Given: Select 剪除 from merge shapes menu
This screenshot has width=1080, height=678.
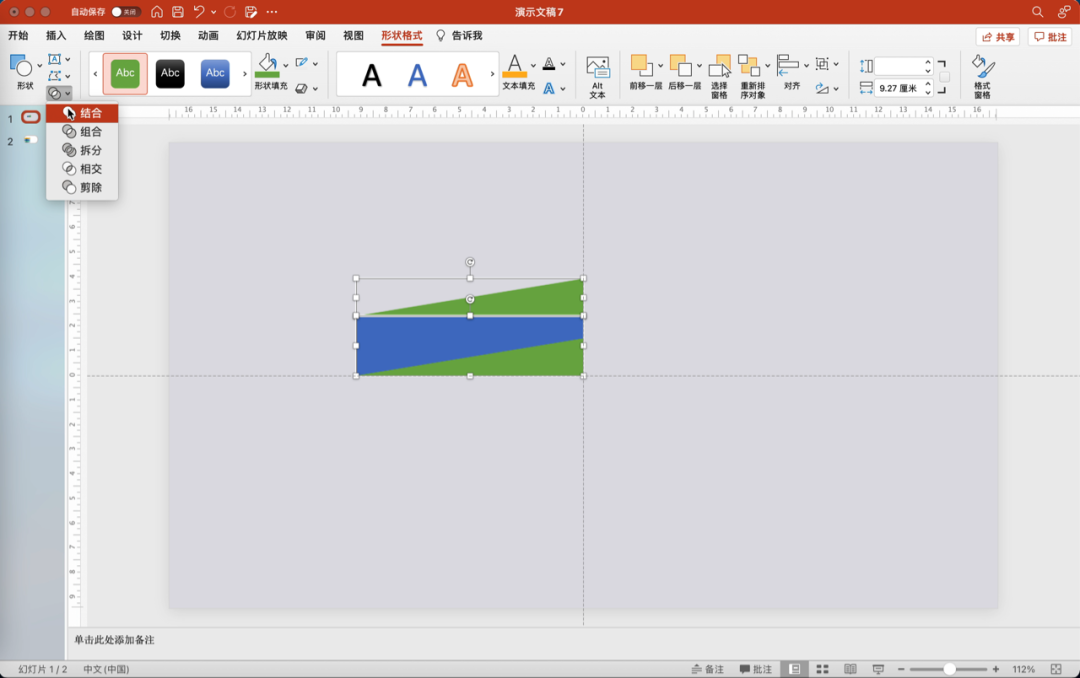Looking at the screenshot, I should (x=82, y=187).
